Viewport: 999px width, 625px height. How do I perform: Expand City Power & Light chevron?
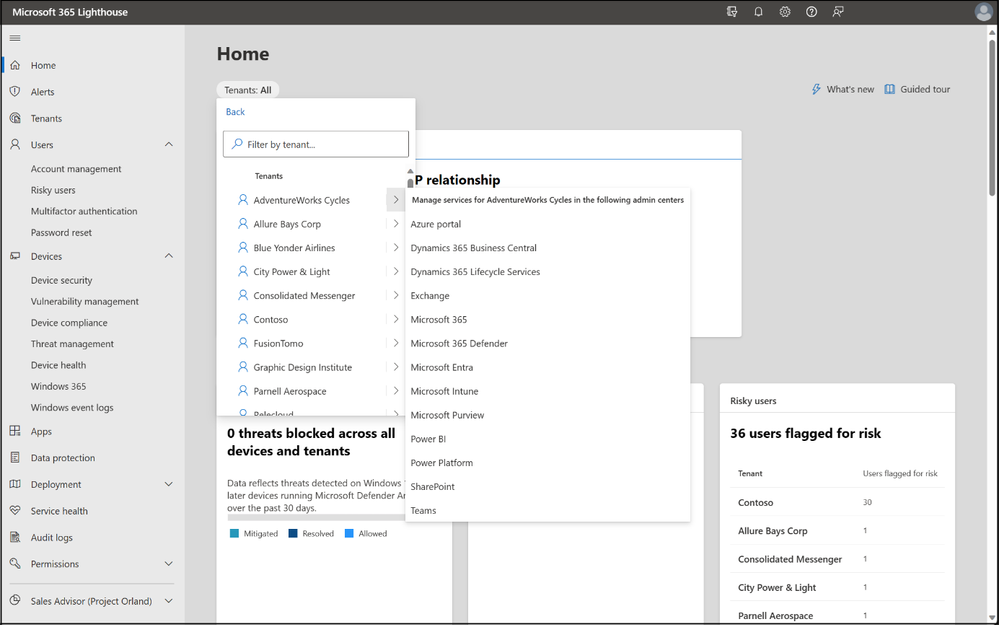pyautogui.click(x=396, y=271)
